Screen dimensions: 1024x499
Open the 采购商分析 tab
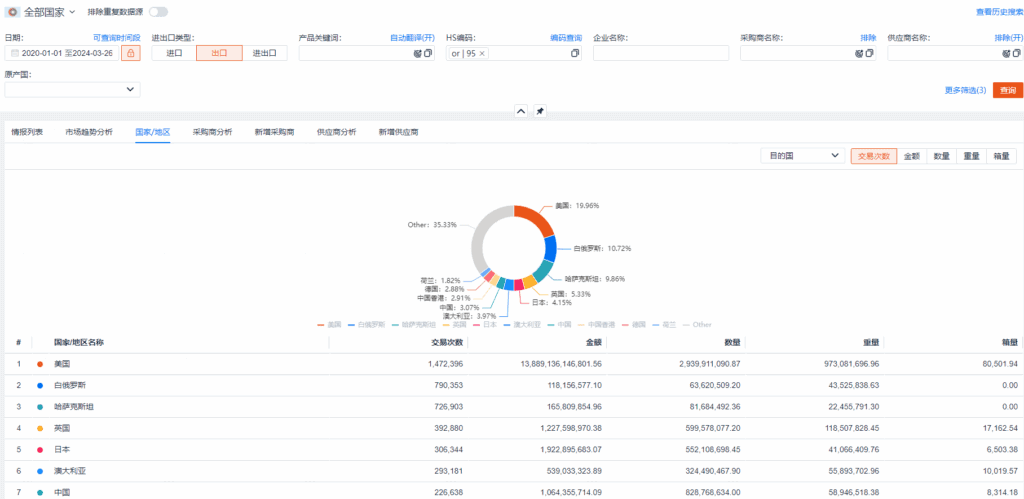212,132
